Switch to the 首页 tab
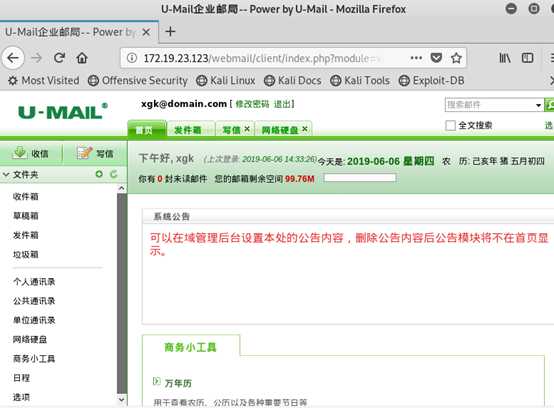This screenshot has height=408, width=554. click(147, 129)
